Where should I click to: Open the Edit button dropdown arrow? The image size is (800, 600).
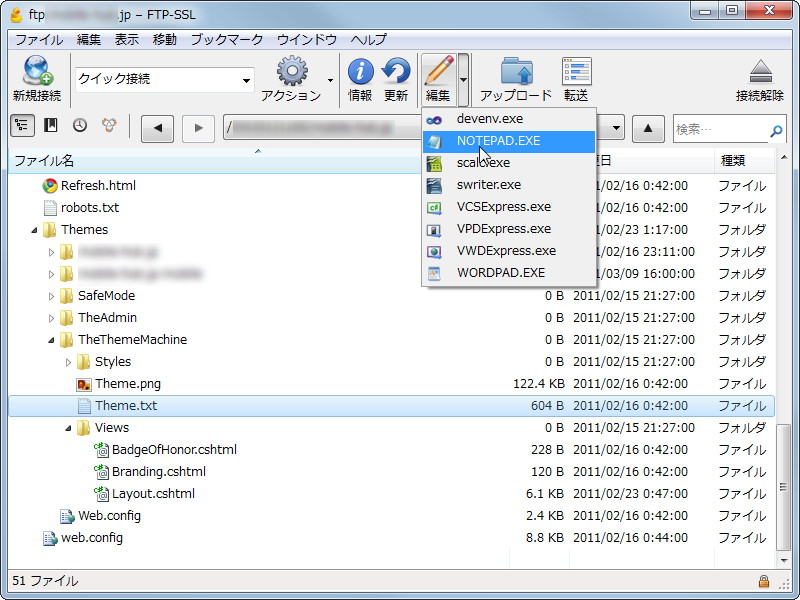[x=463, y=80]
